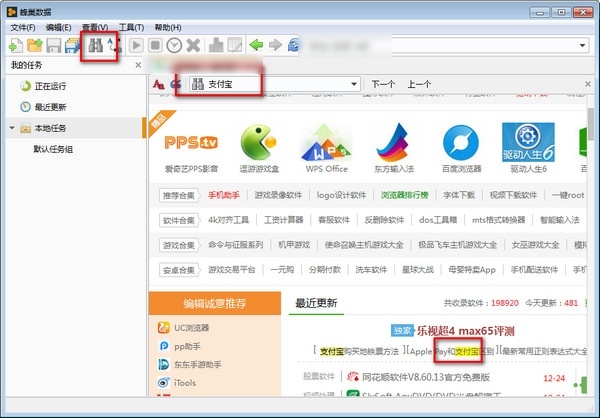This screenshot has height=418, width=600.
Task: Click the 东方输入法 icon
Action: pyautogui.click(x=393, y=142)
